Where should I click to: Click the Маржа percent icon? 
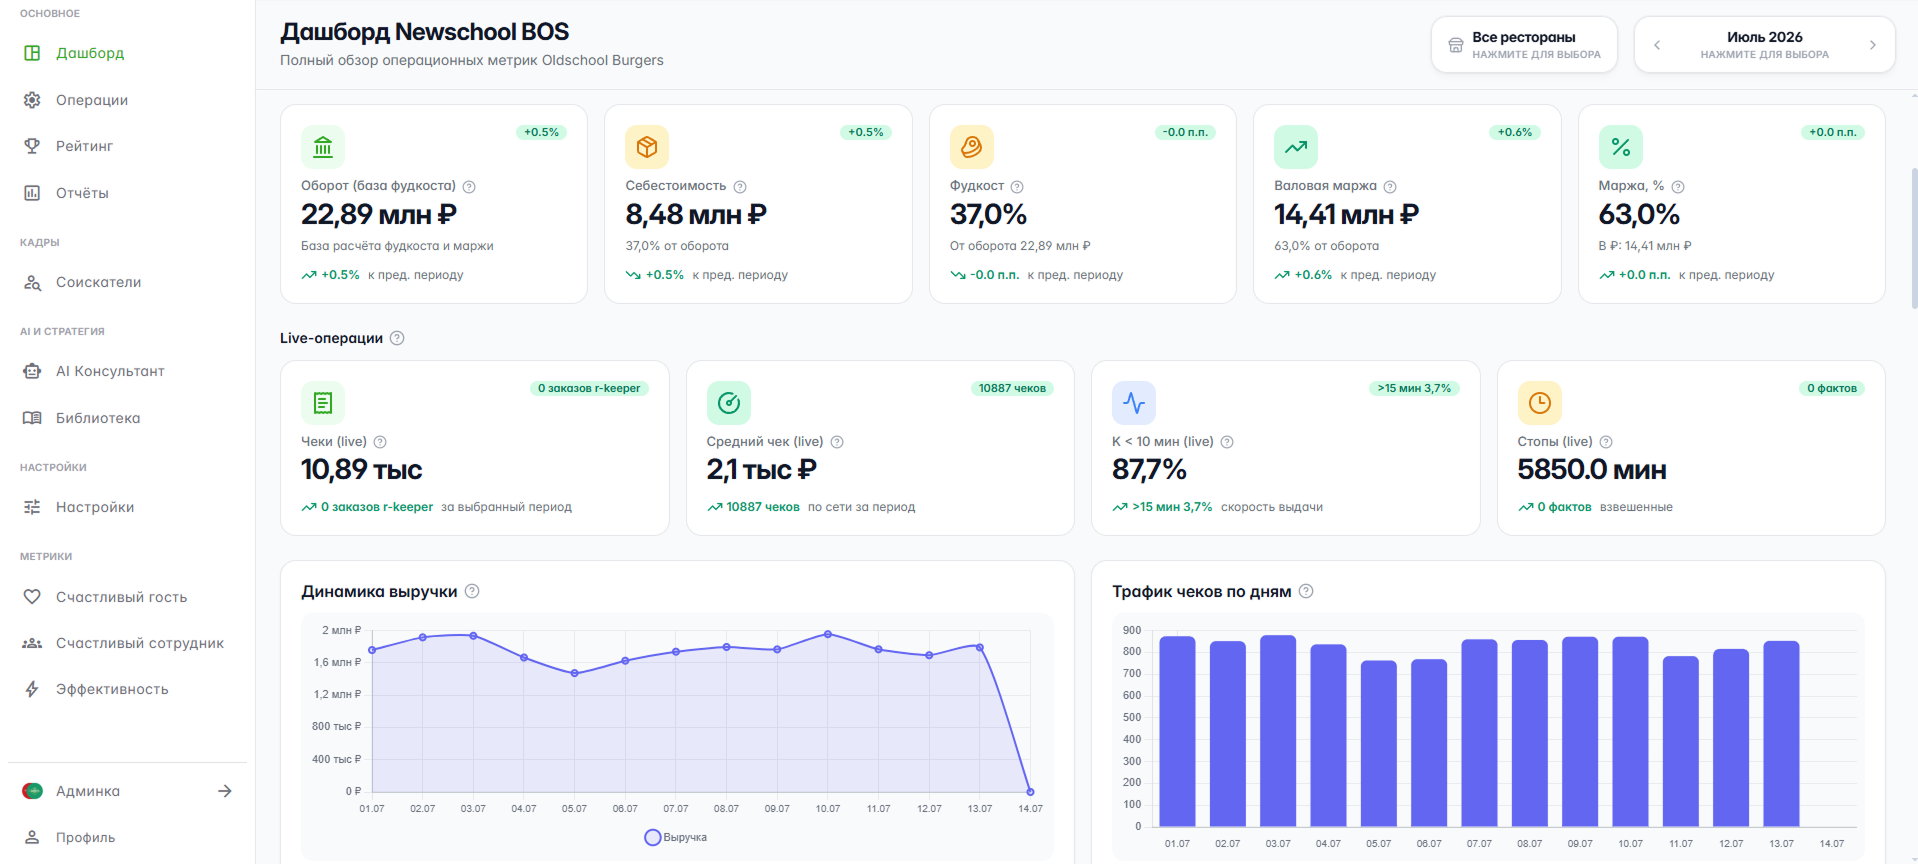(x=1621, y=147)
